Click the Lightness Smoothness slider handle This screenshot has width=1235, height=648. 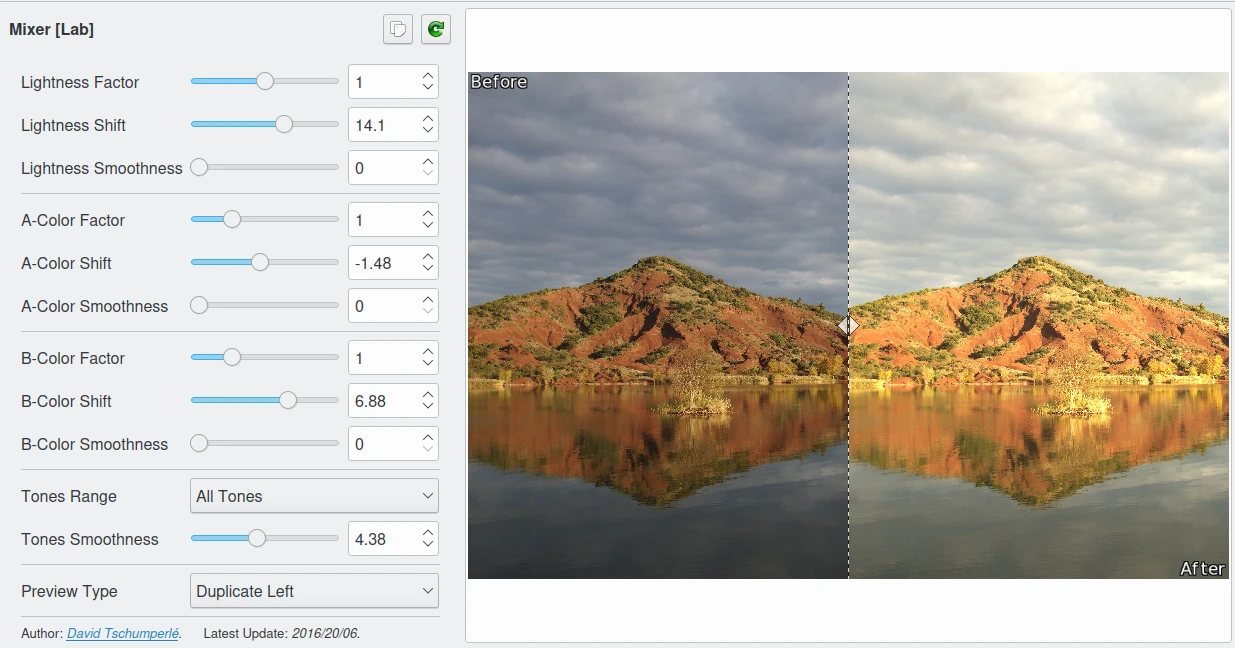[199, 168]
